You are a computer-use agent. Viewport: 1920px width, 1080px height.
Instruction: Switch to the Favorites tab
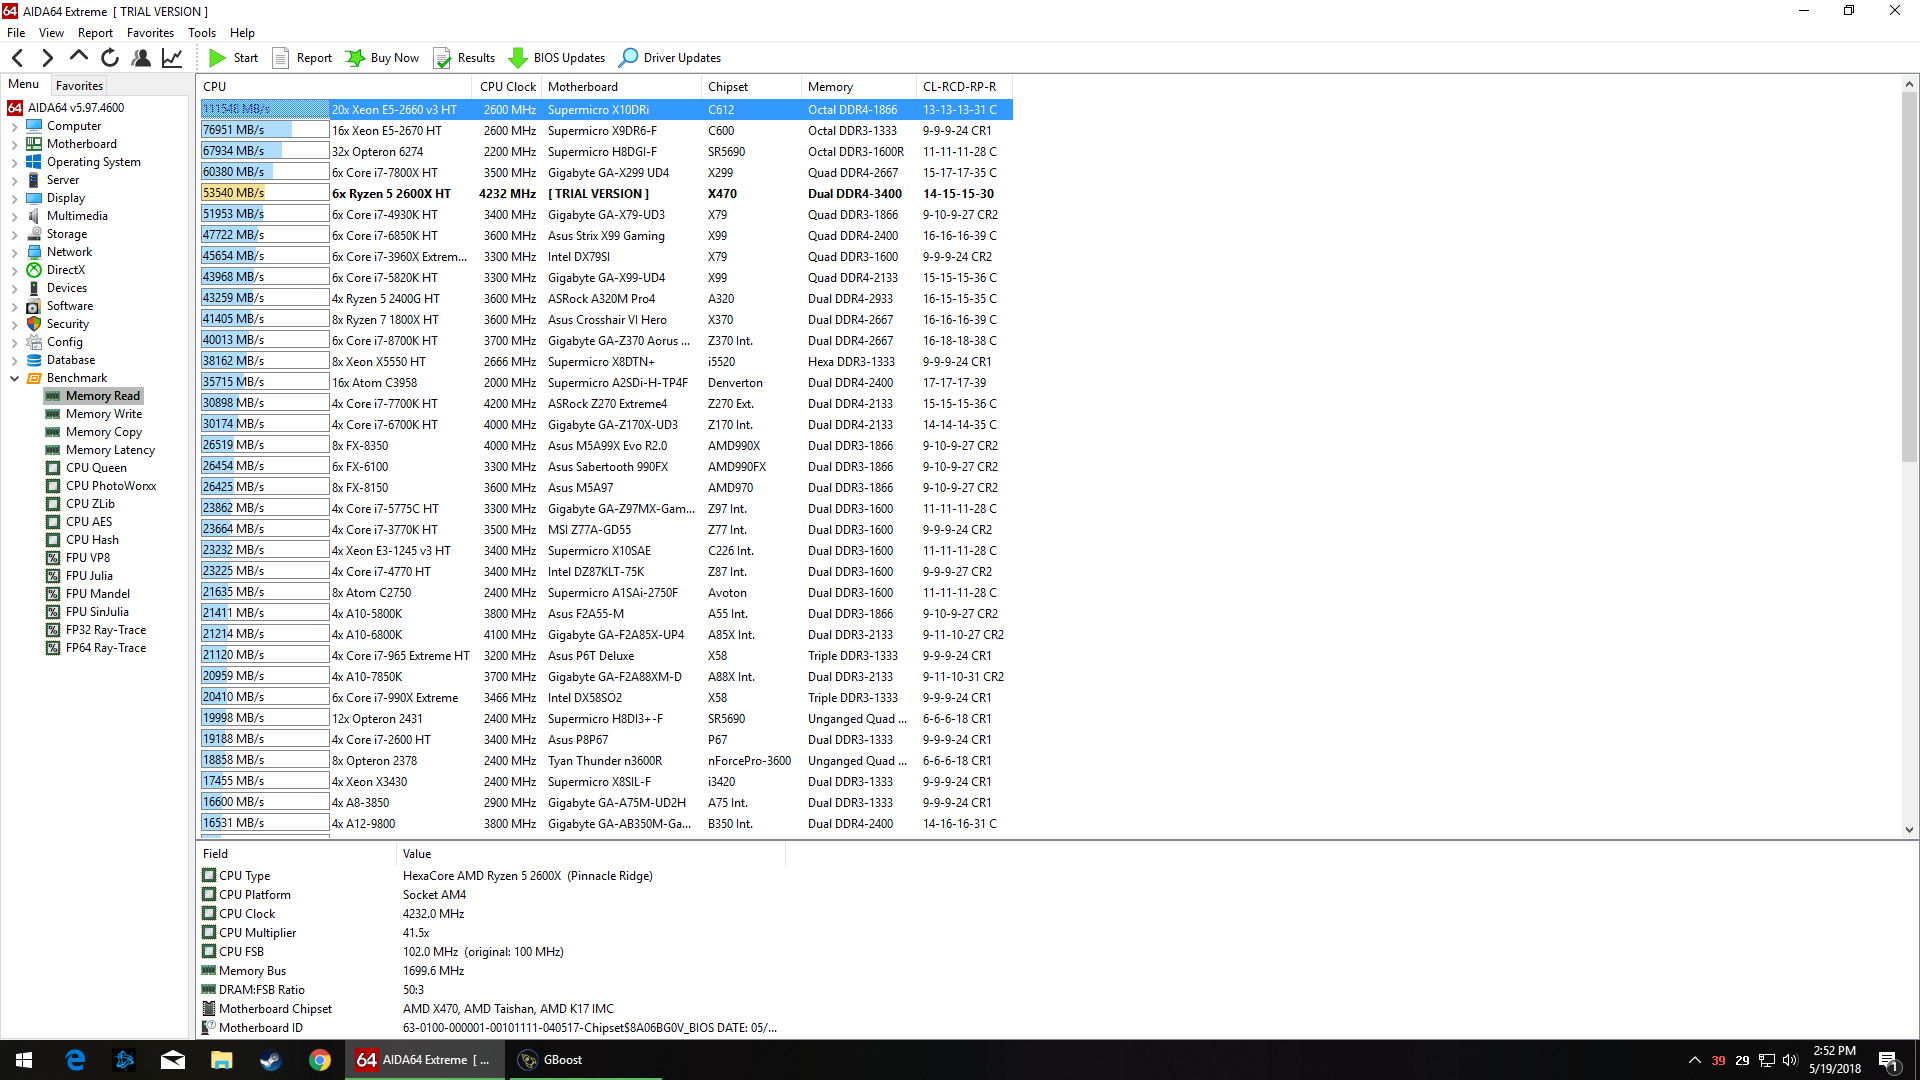click(x=79, y=86)
